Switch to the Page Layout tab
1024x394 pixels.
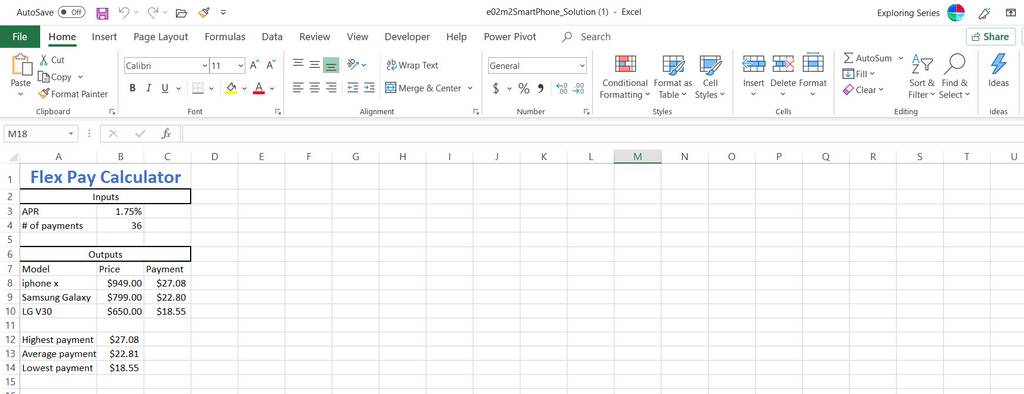tap(161, 37)
